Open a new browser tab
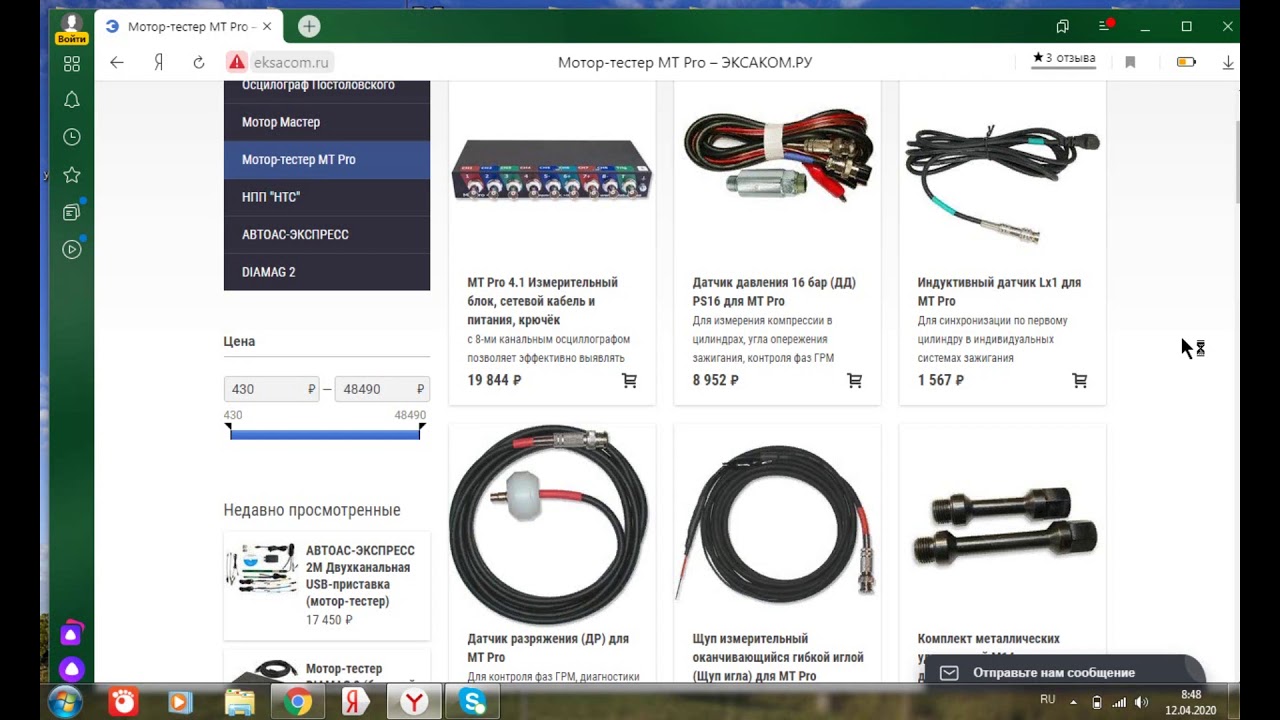 tap(309, 27)
